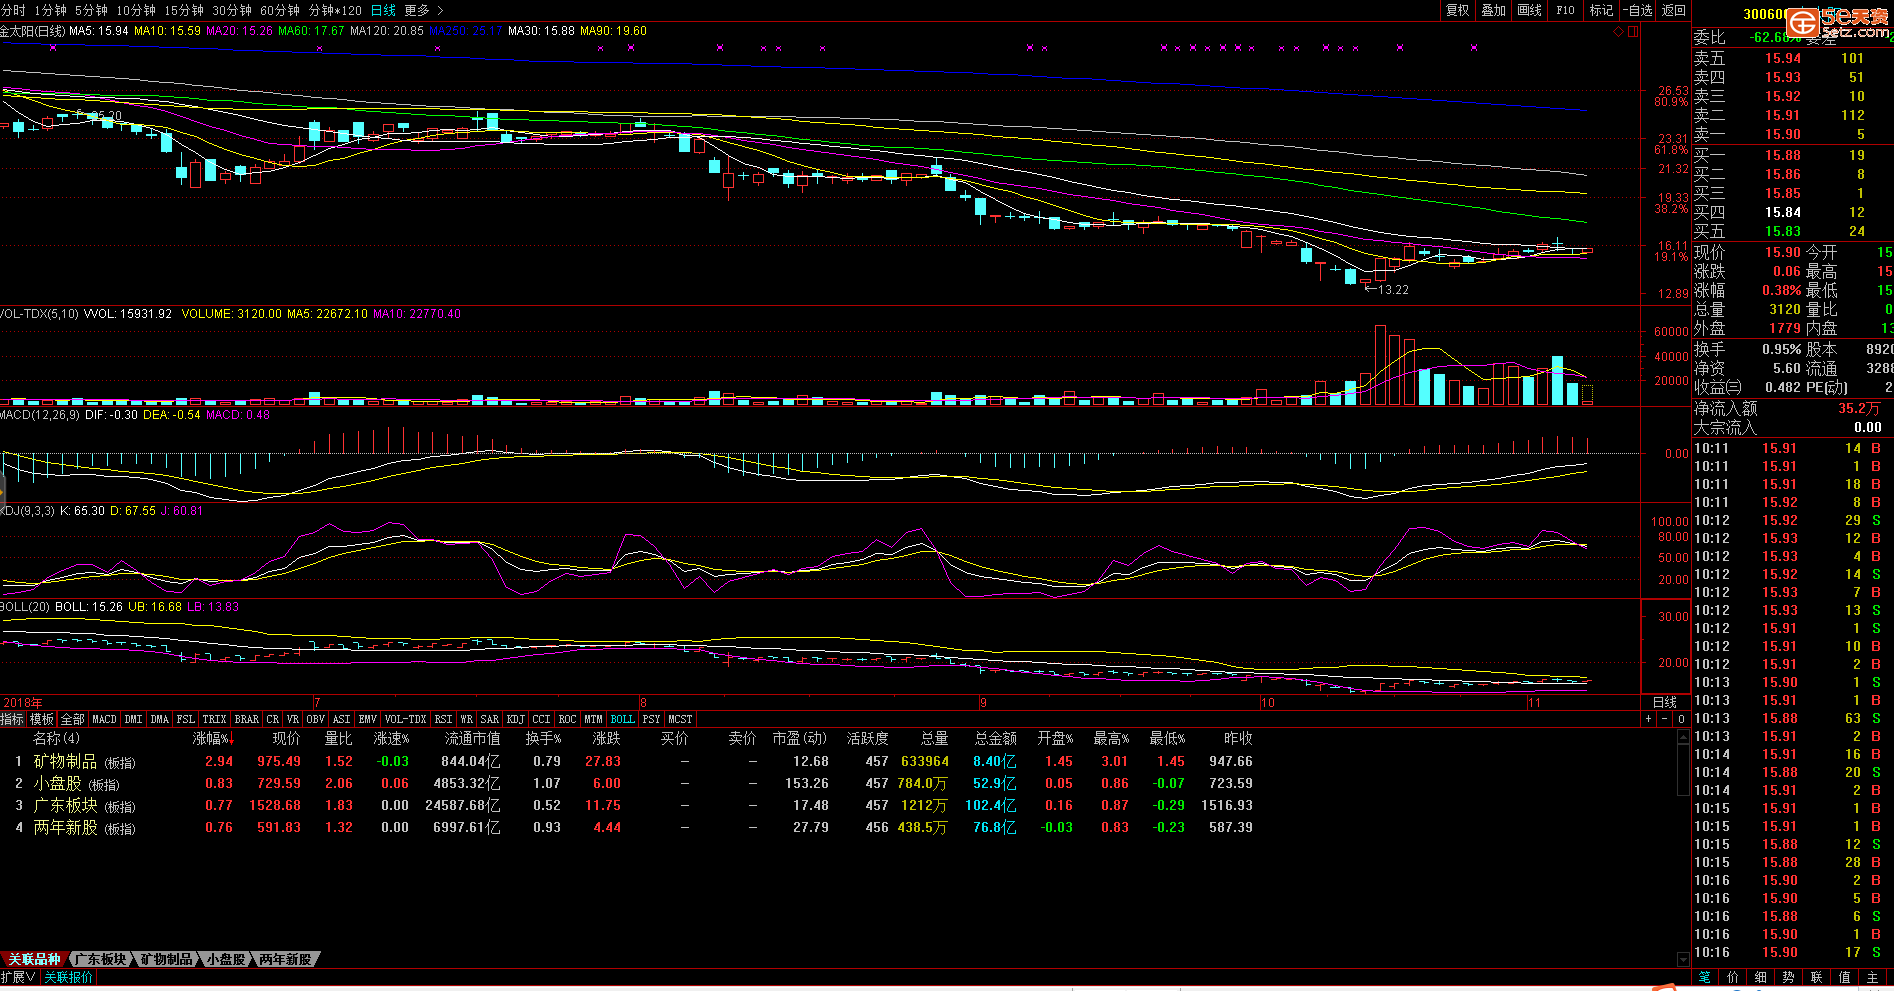The width and height of the screenshot is (1894, 991).
Task: Switch to the 60分钟 period
Action: pos(280,10)
